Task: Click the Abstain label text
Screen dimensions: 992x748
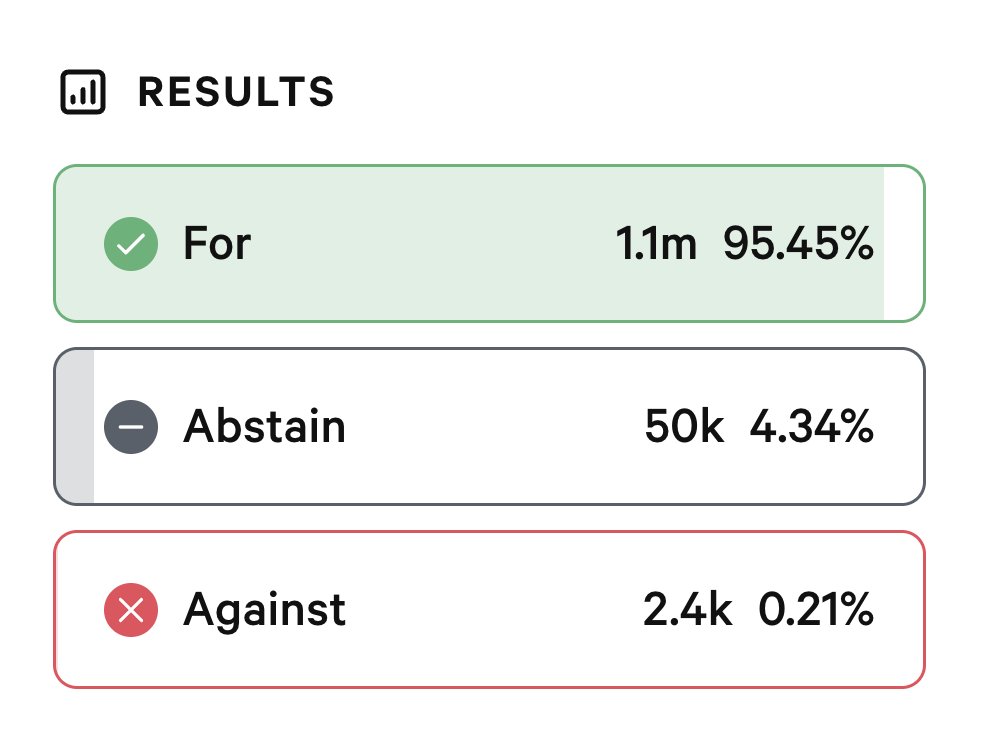Action: [x=264, y=426]
